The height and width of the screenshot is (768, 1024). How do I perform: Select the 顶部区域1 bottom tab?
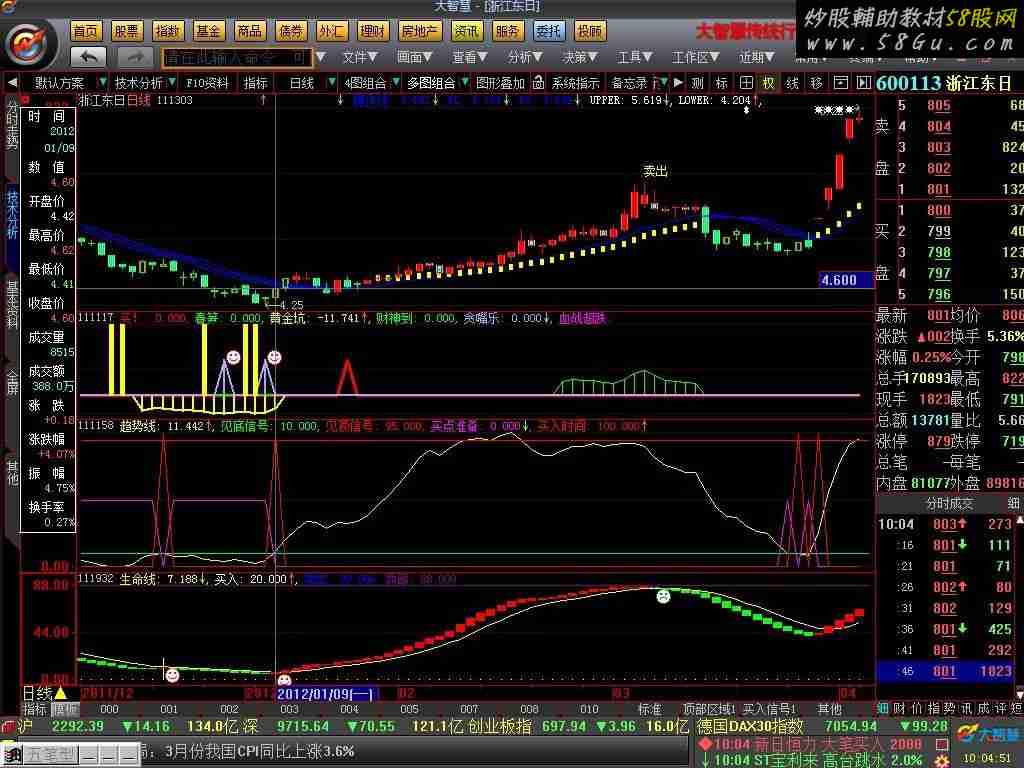coord(709,709)
